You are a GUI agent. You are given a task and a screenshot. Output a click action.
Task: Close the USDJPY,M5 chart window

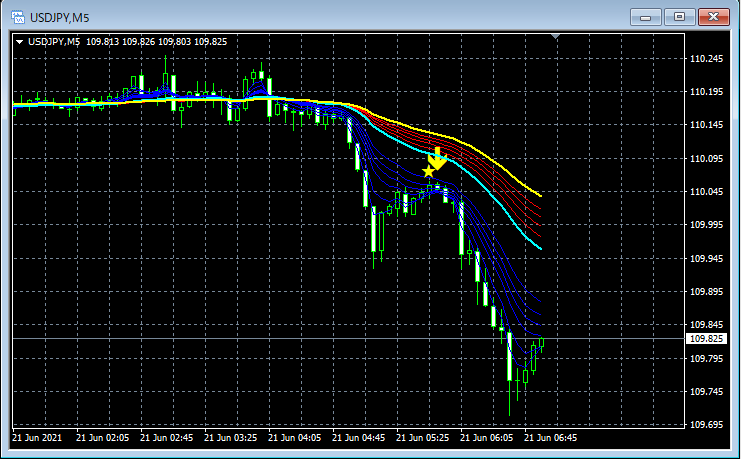click(x=714, y=18)
